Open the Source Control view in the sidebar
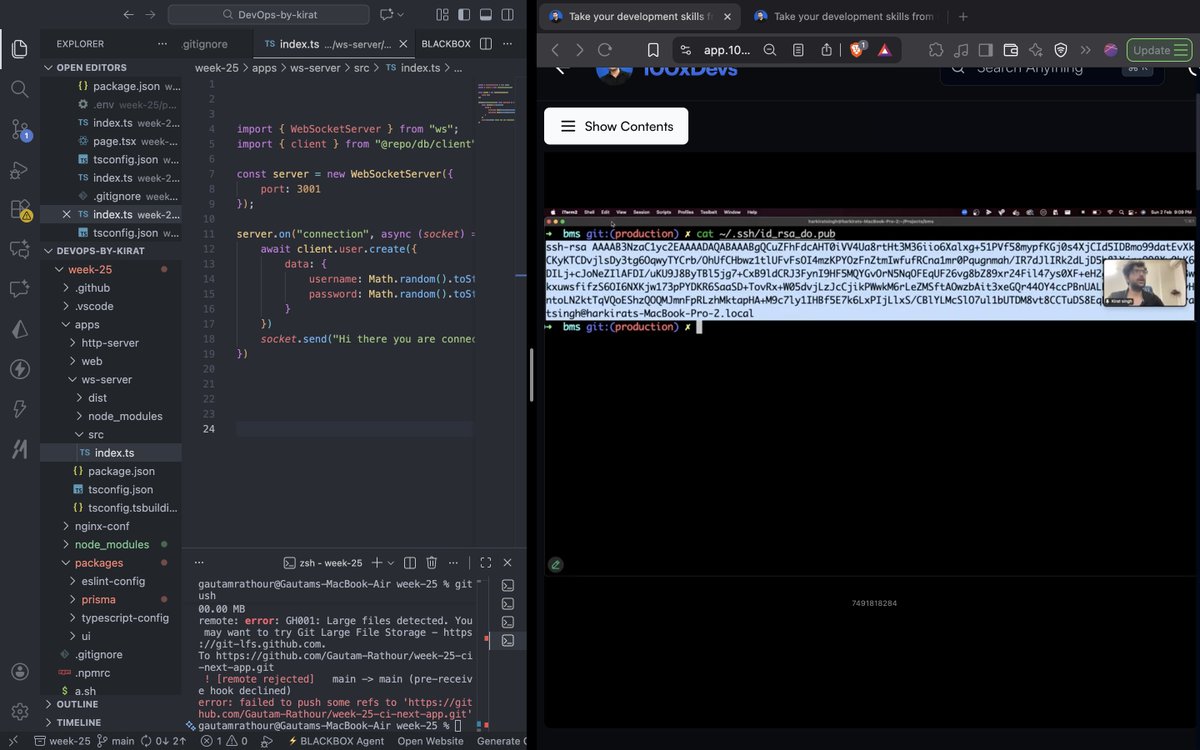1200x750 pixels. pyautogui.click(x=19, y=129)
